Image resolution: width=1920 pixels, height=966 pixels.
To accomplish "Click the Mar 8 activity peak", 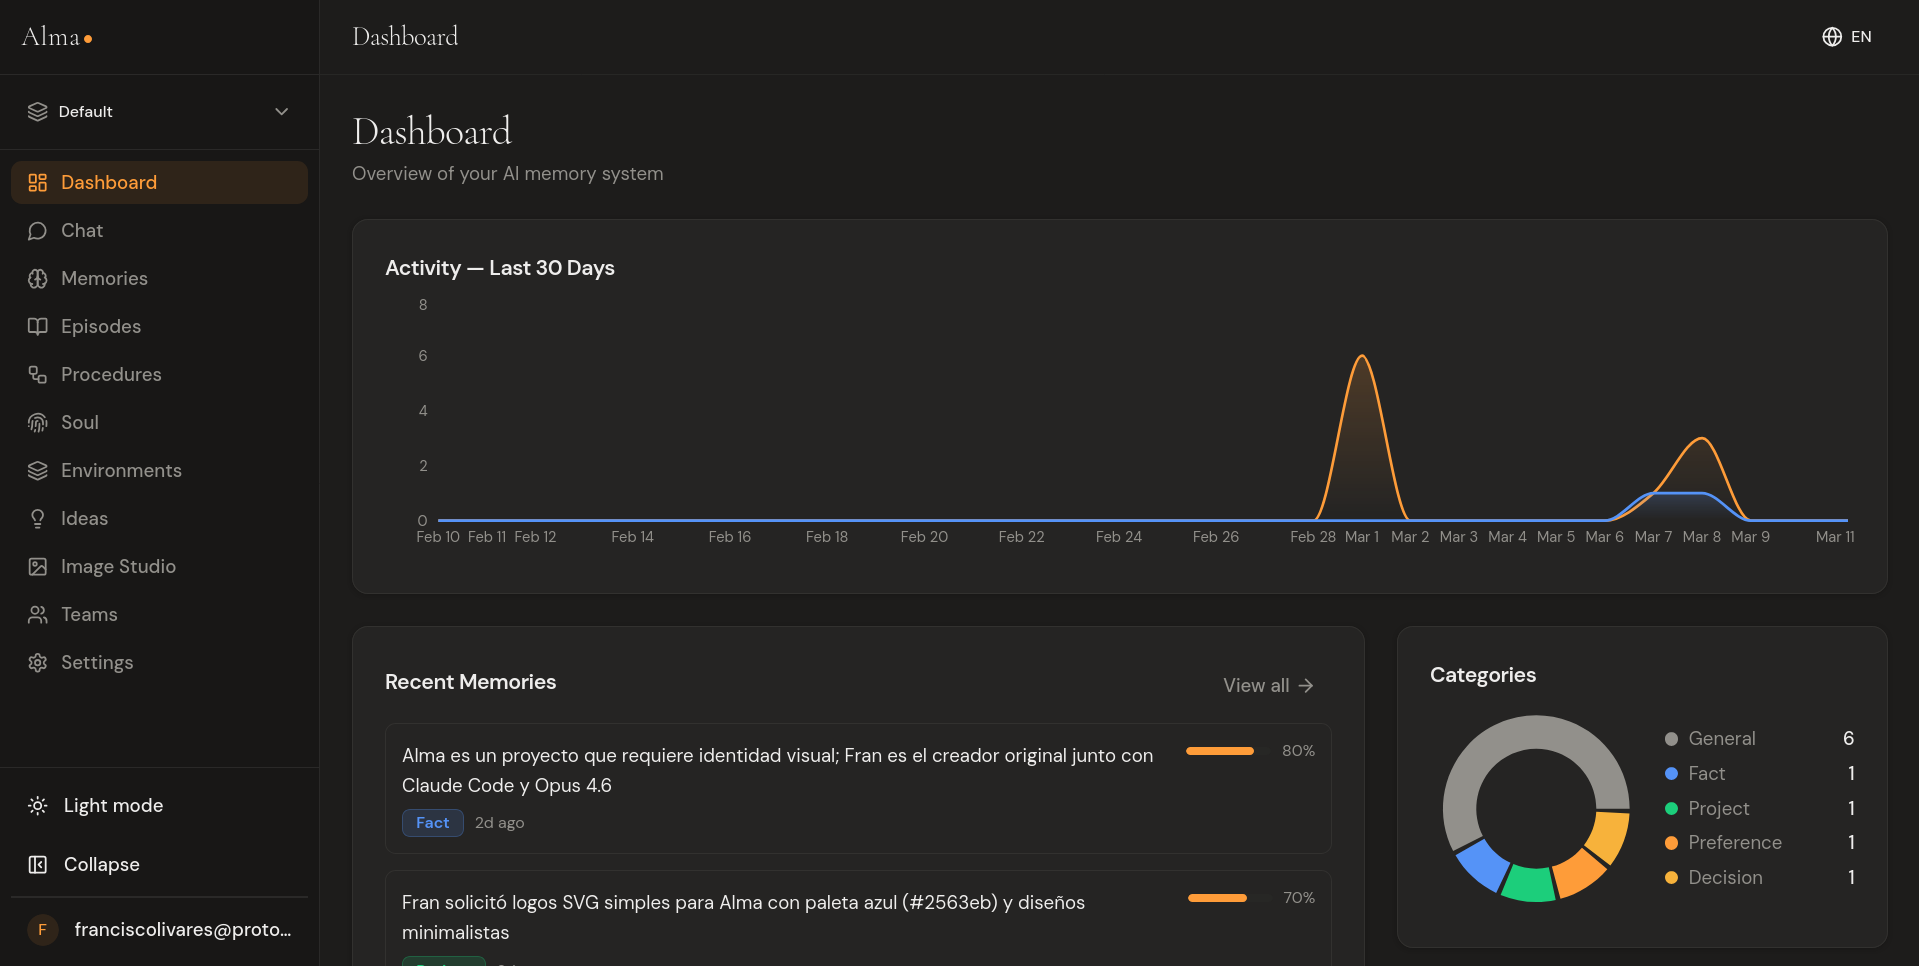I will click(1702, 439).
